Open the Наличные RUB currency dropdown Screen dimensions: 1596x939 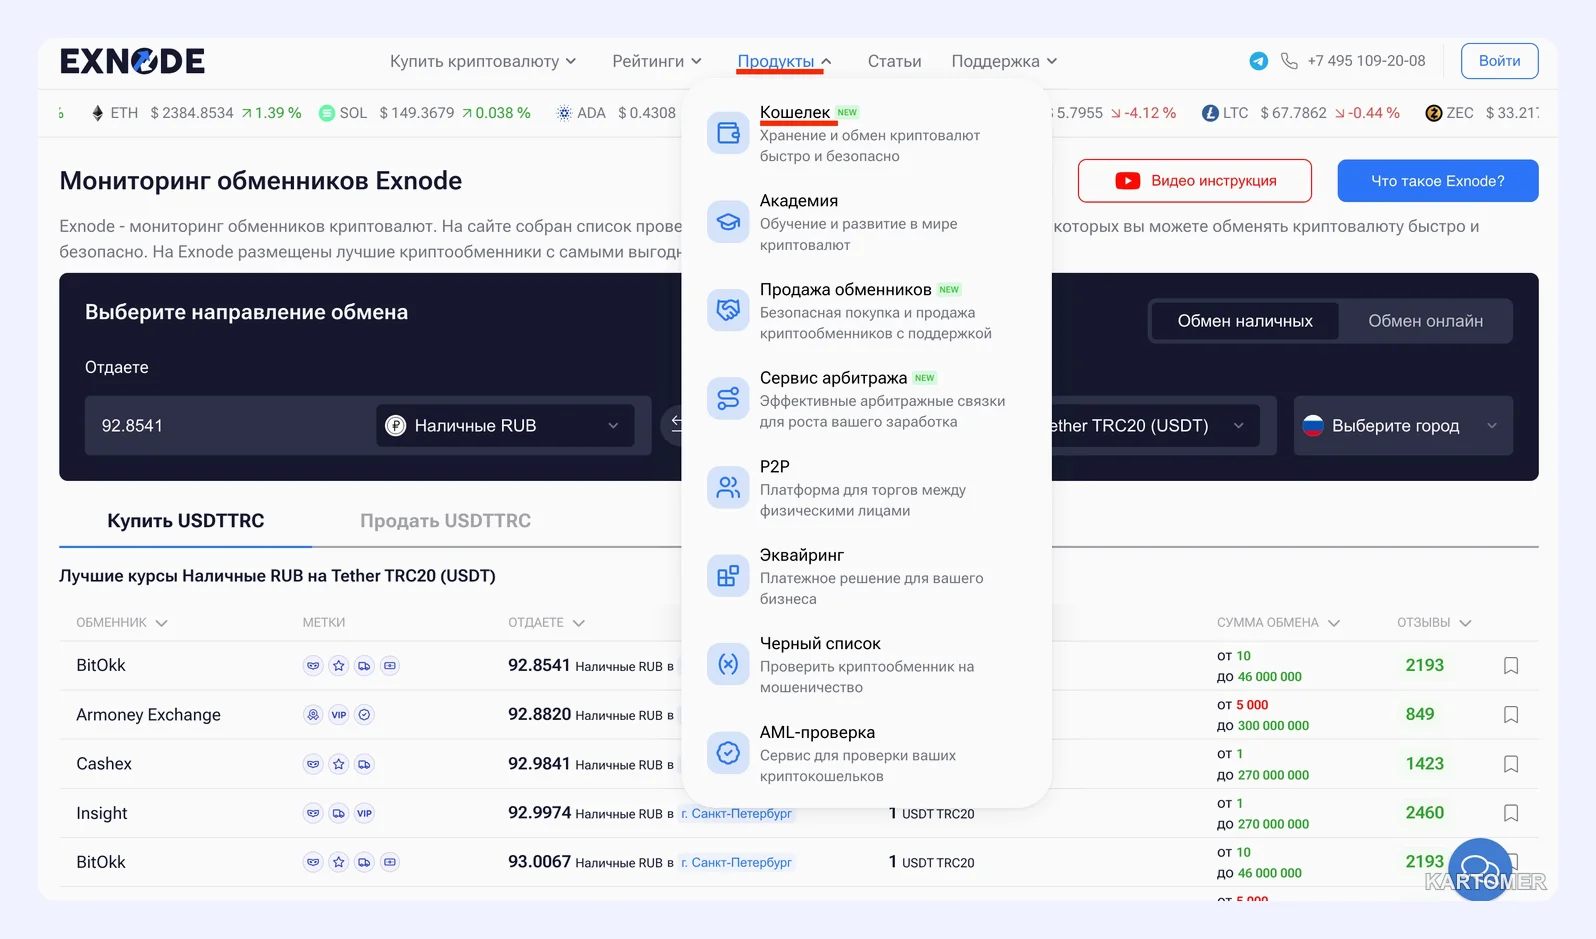[x=505, y=426]
